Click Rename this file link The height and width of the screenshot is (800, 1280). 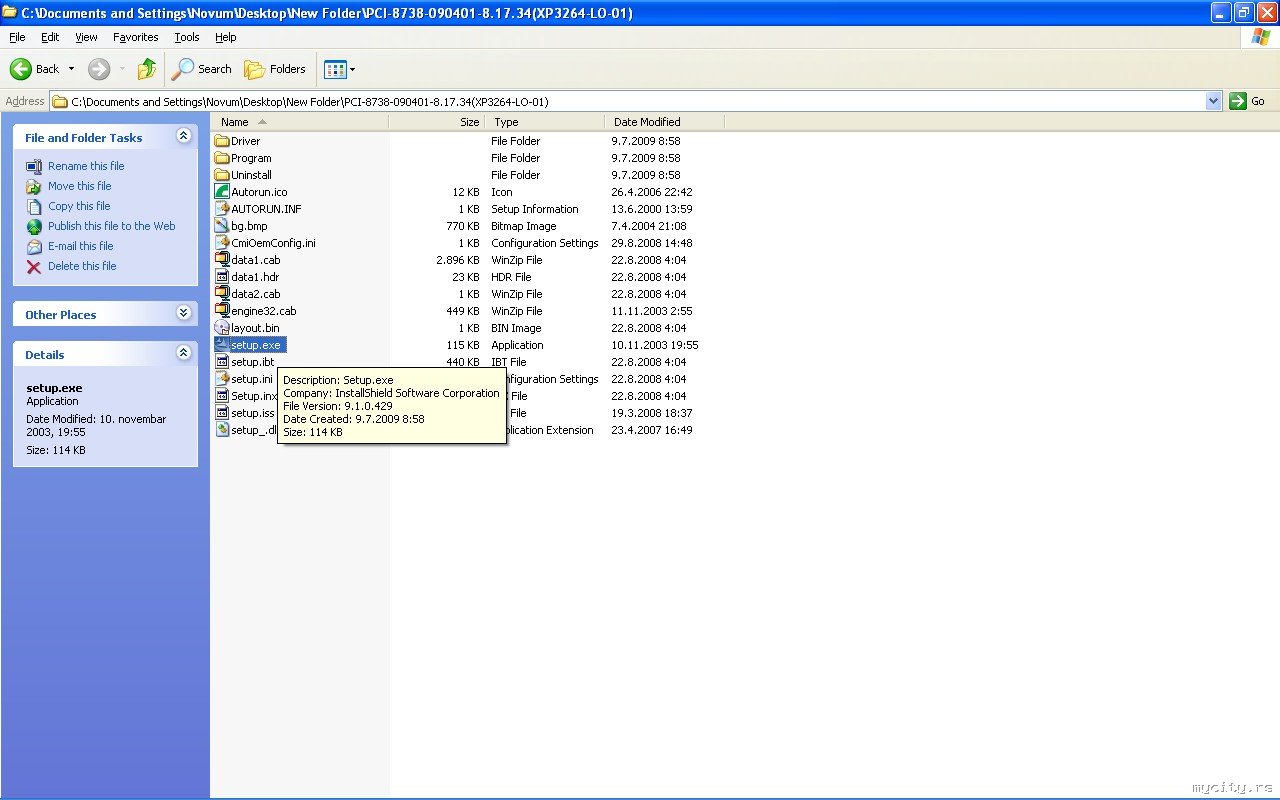coord(86,166)
